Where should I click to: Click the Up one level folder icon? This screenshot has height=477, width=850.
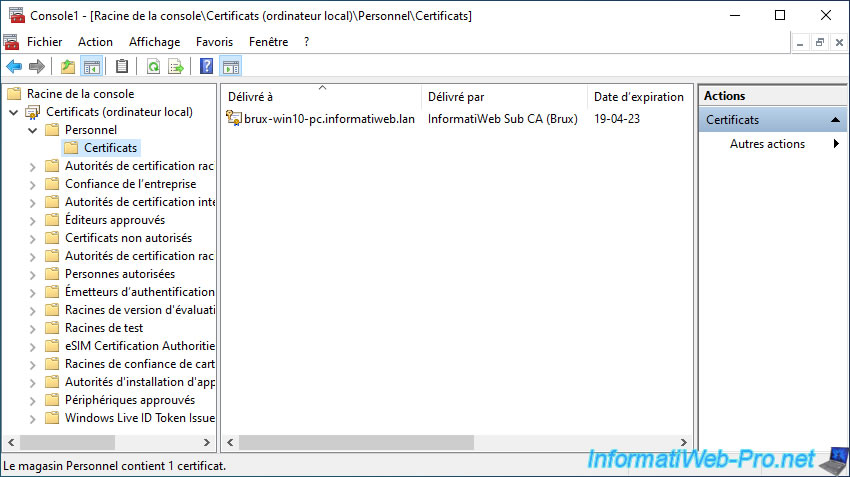pyautogui.click(x=68, y=67)
